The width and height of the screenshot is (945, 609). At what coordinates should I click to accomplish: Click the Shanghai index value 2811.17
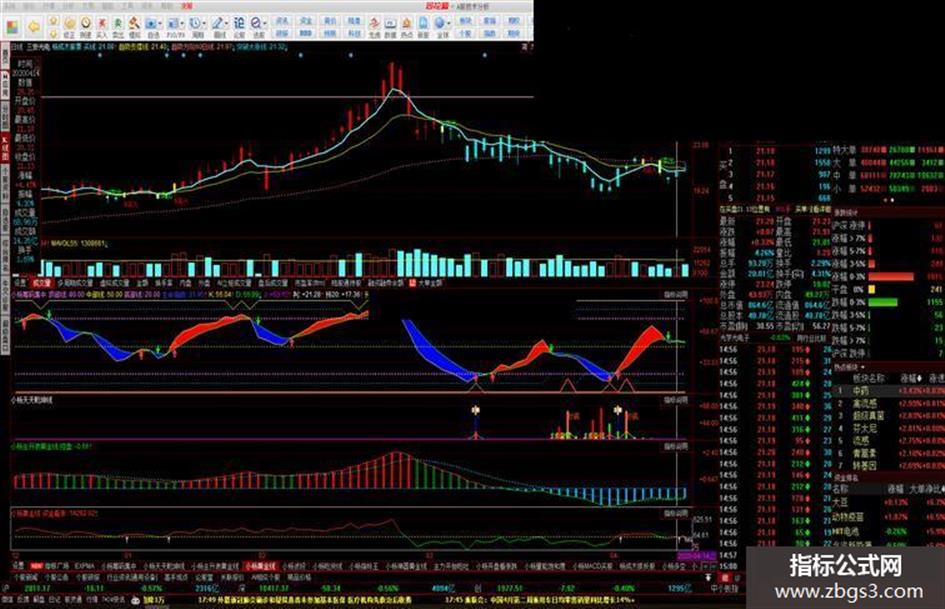coord(37,588)
